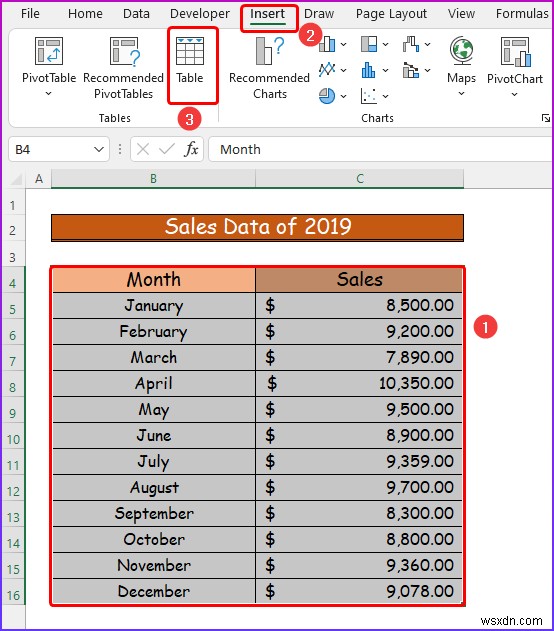Expand the column chart dropdown arrow
The image size is (554, 631).
tap(344, 44)
